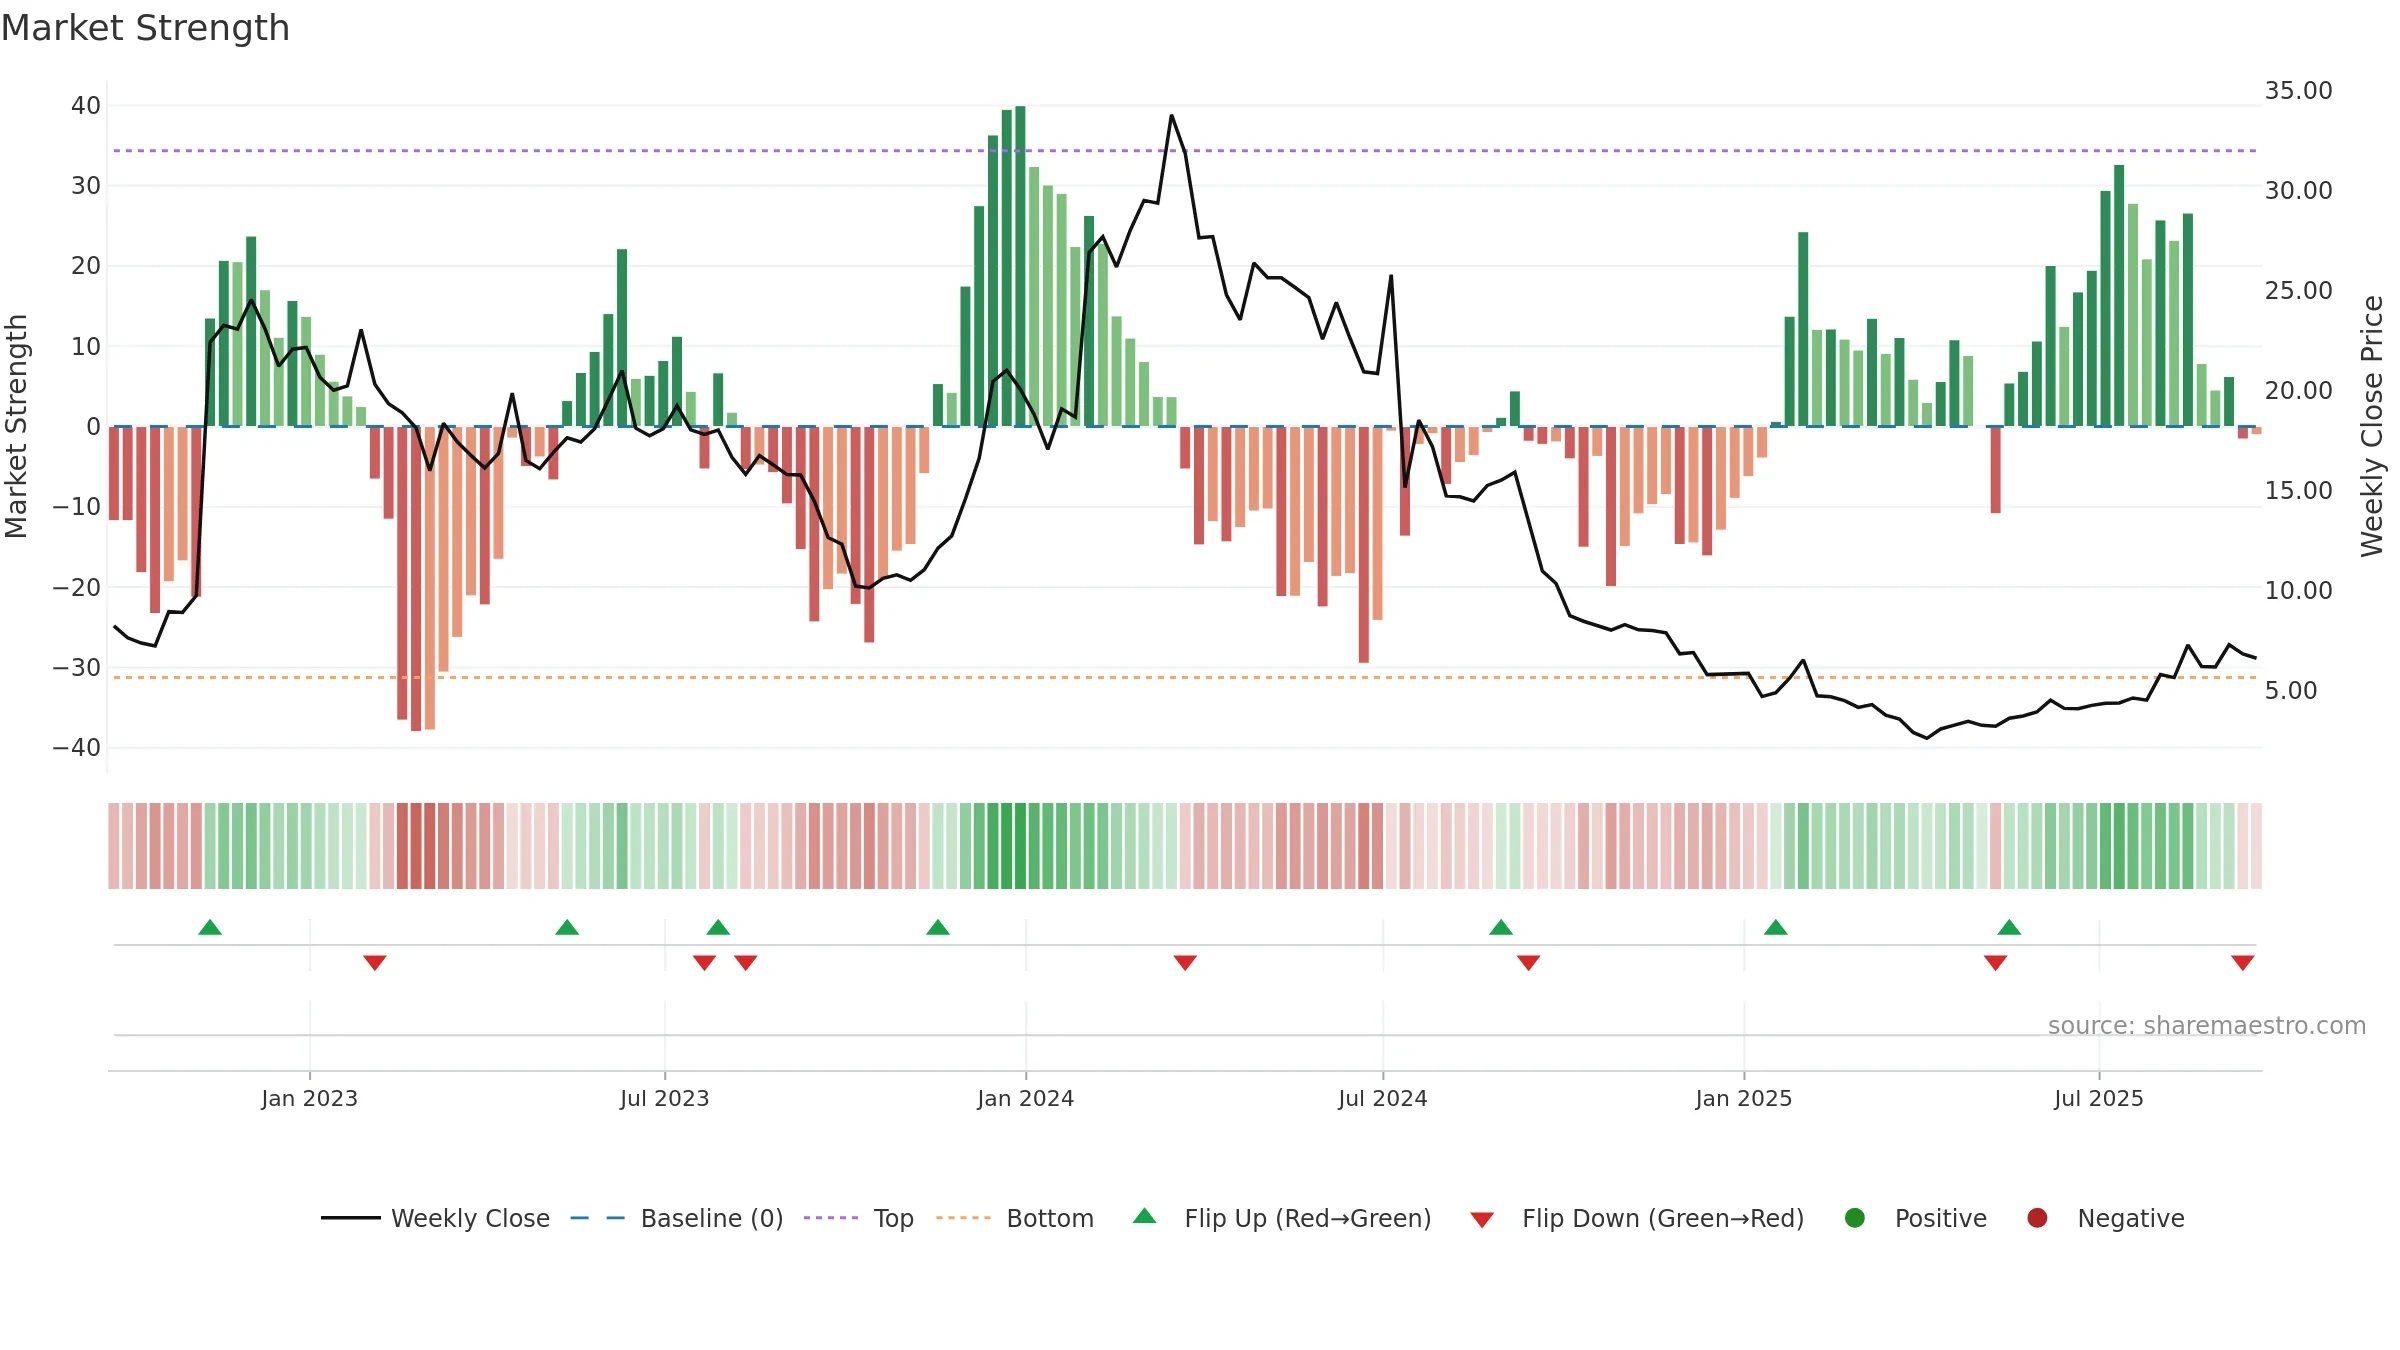Viewport: 2400px width, 1350px height.
Task: Click the 5.00 tick on right axis
Action: tap(2291, 690)
